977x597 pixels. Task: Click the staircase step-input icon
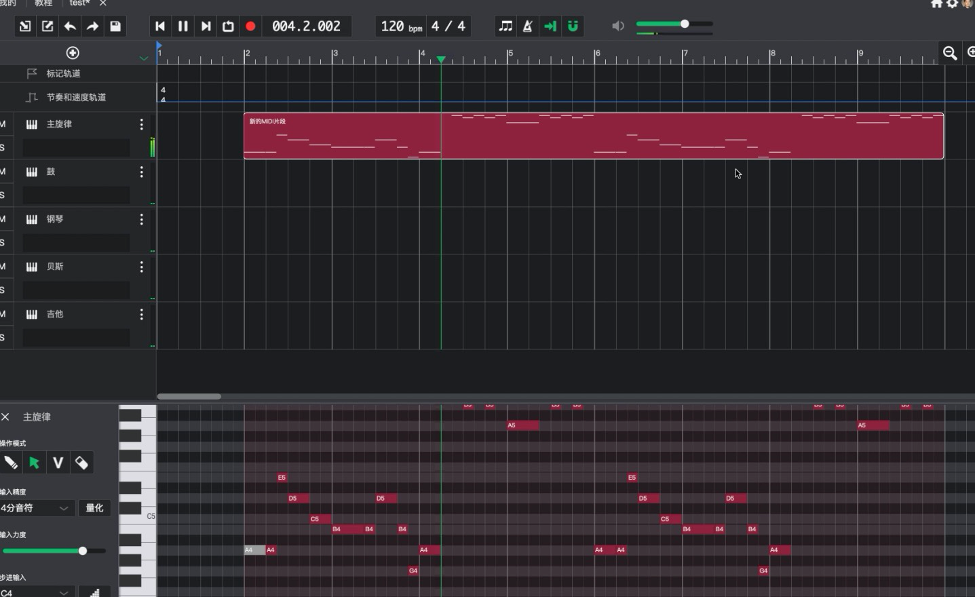pos(95,592)
